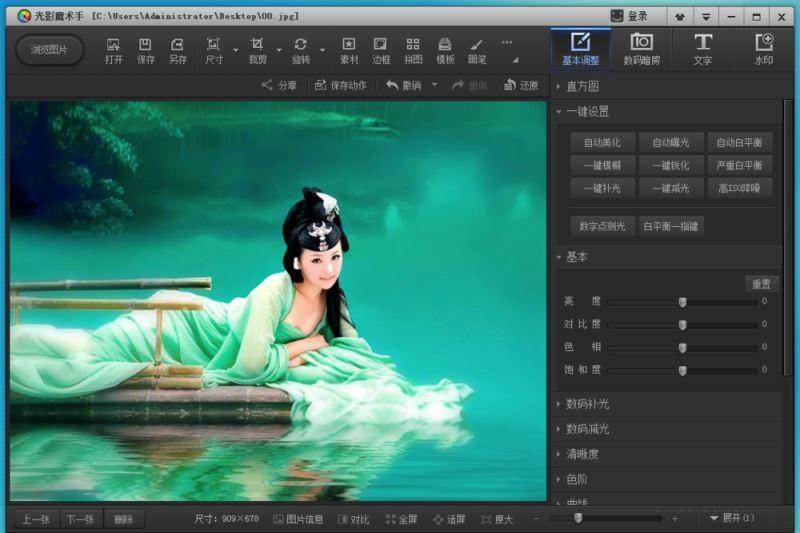Image resolution: width=800 pixels, height=533 pixels.
Task: Open the 撤销 history dropdown arrow
Action: click(x=435, y=85)
